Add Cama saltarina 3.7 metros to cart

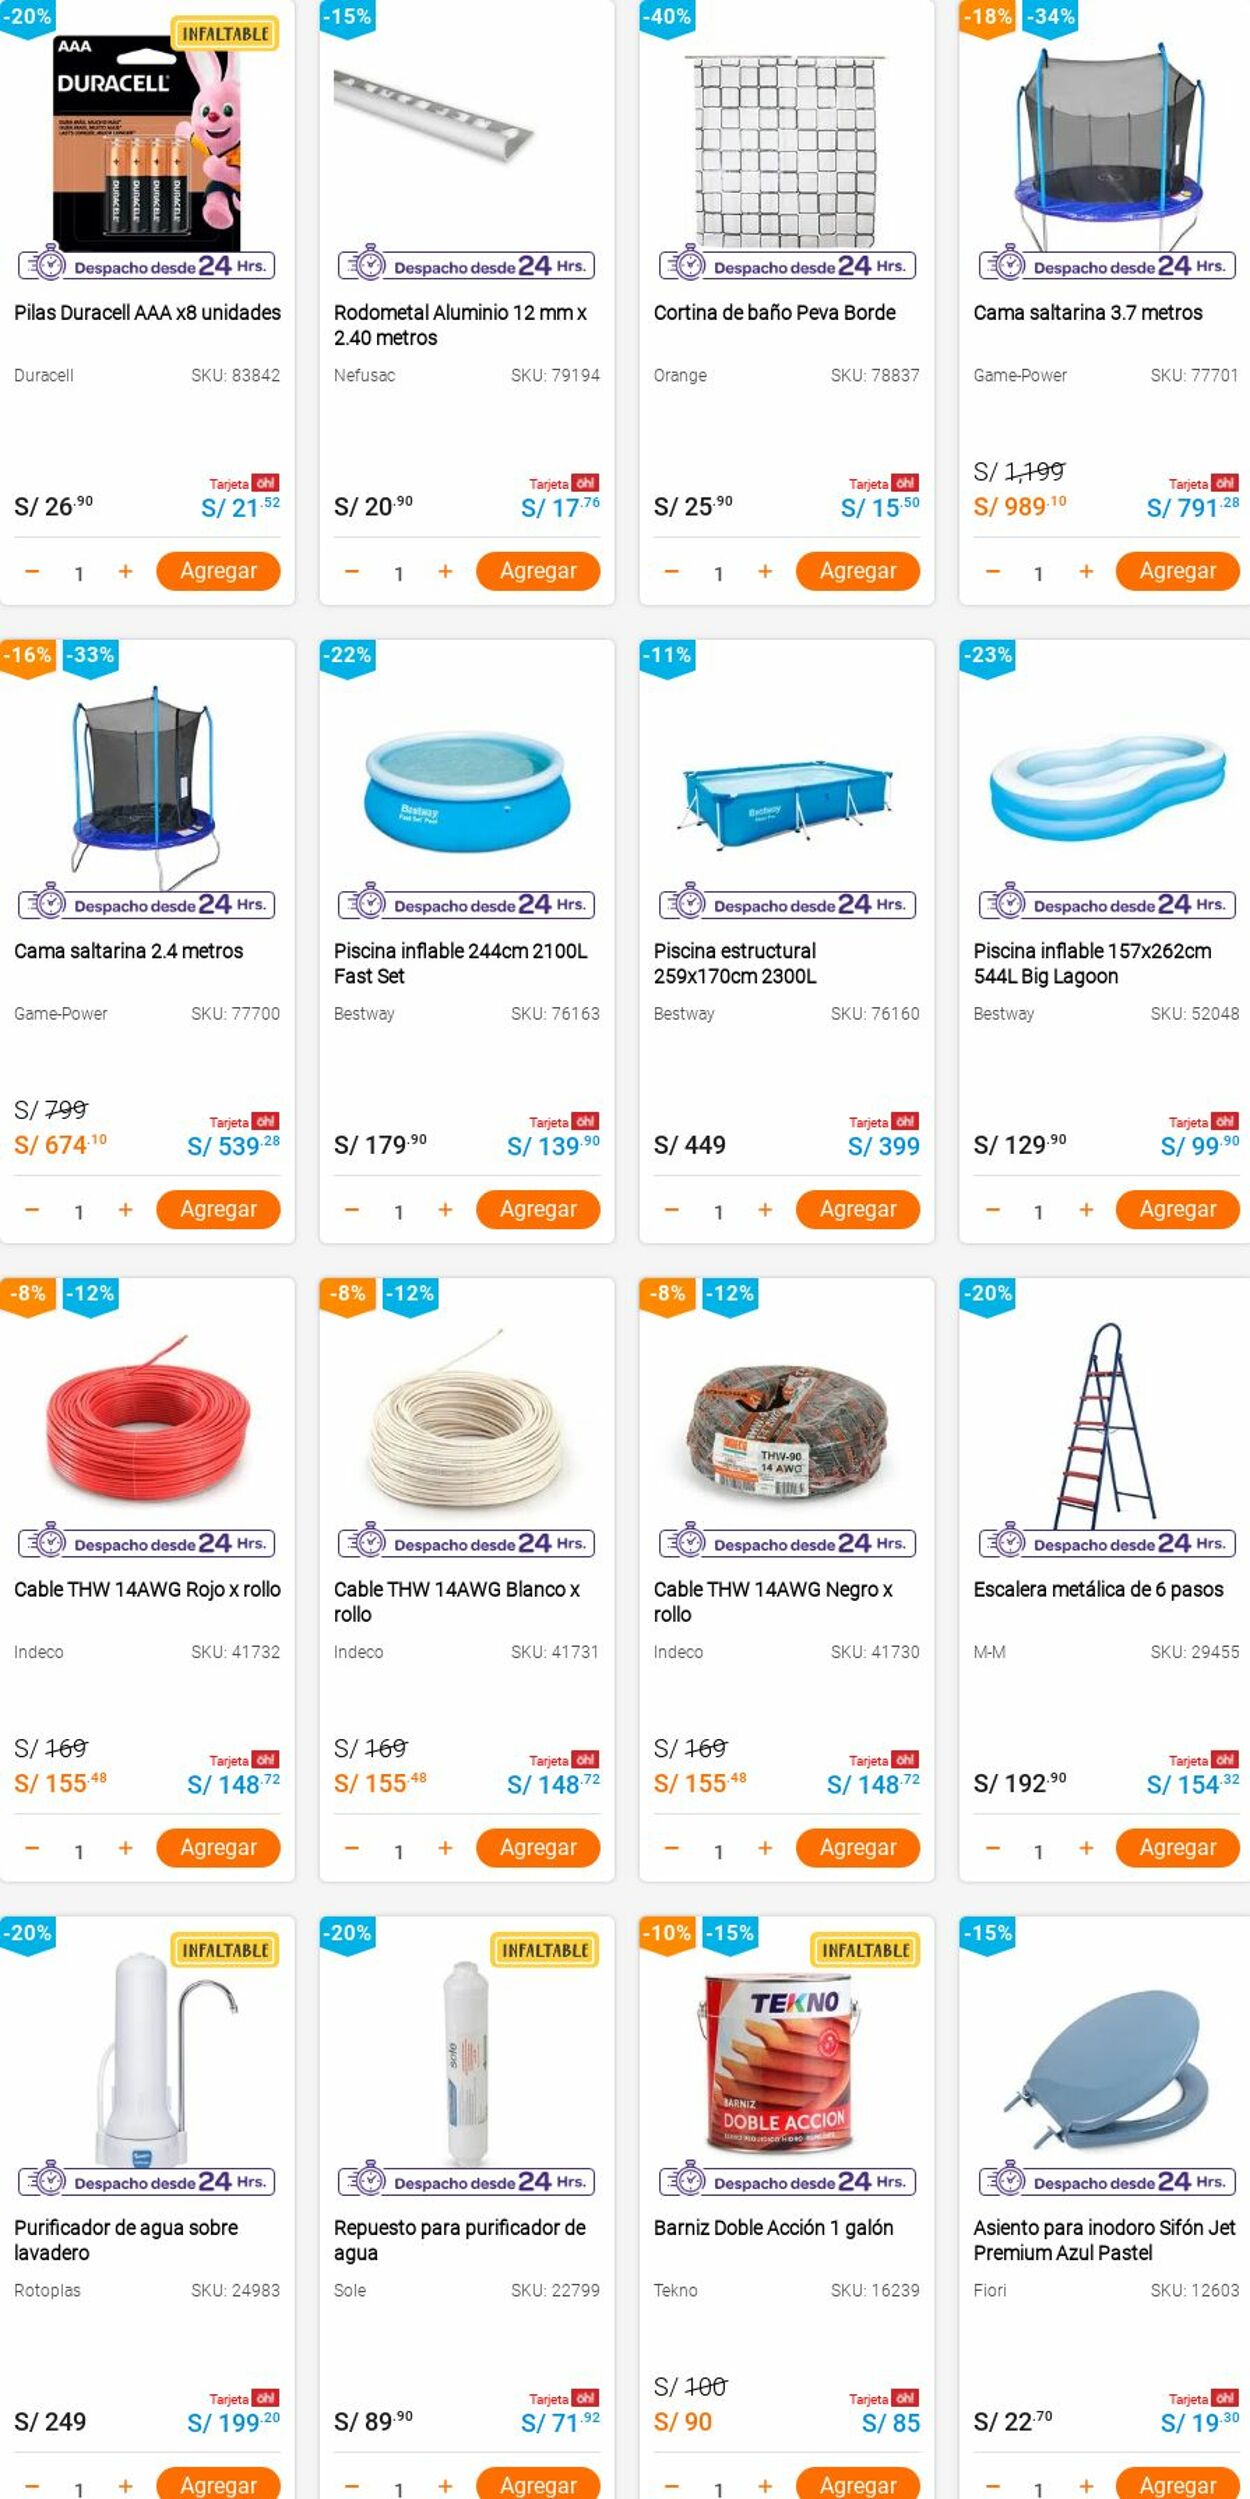[x=1177, y=571]
